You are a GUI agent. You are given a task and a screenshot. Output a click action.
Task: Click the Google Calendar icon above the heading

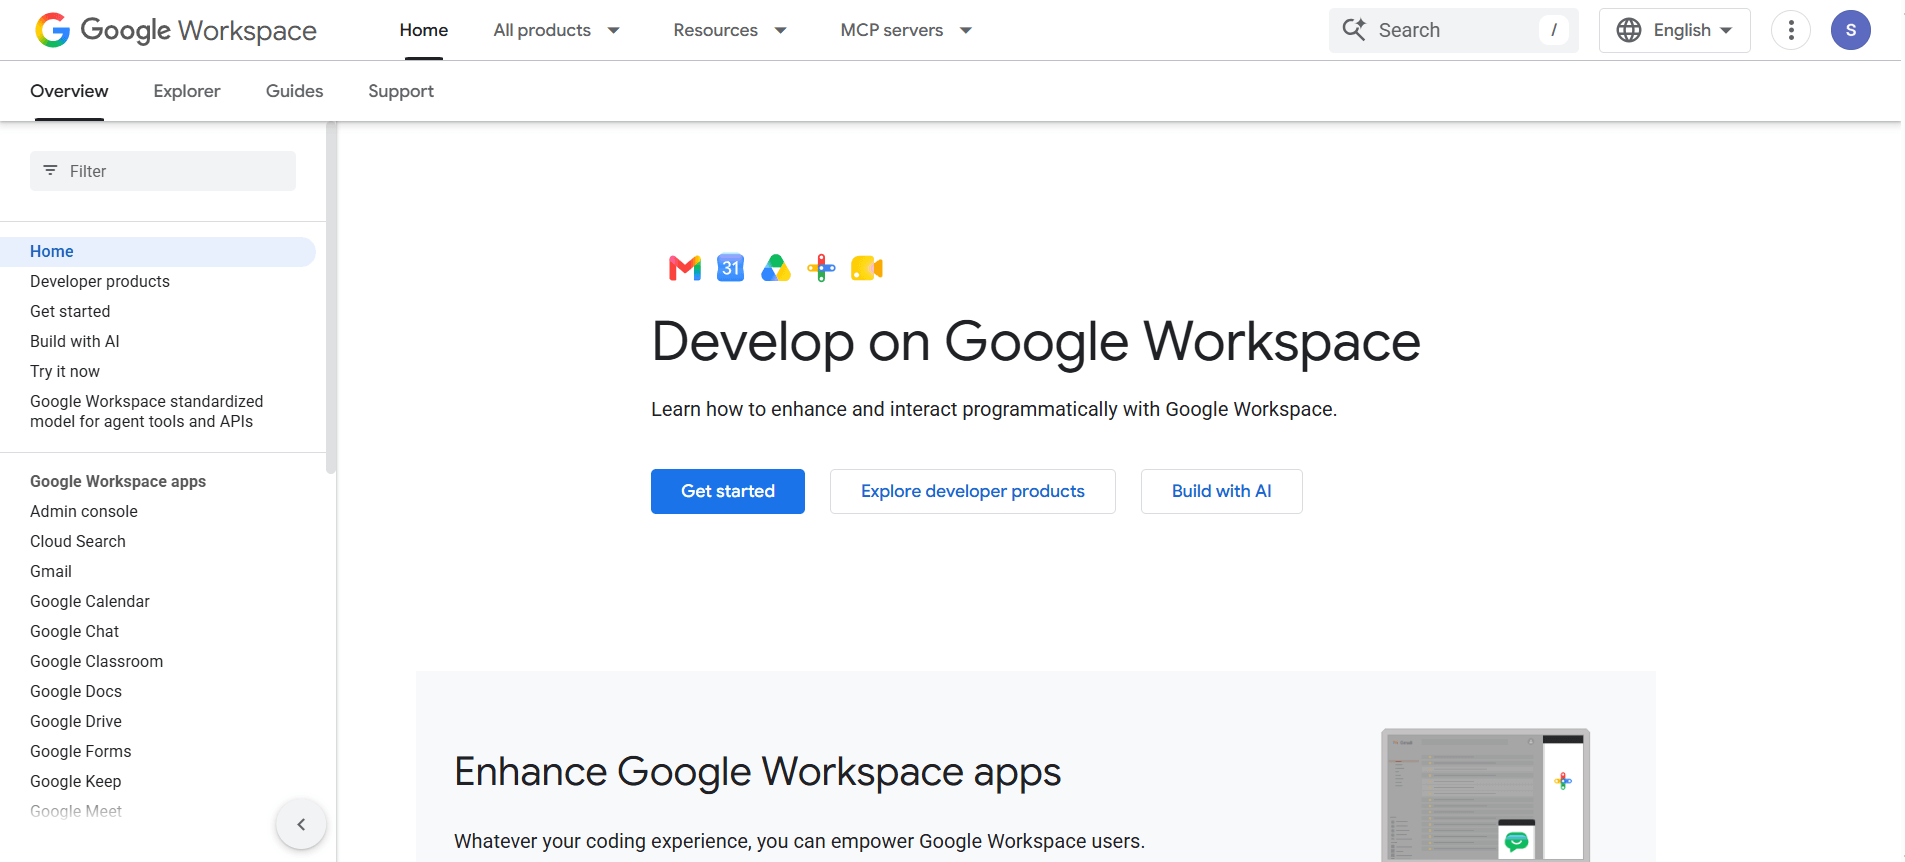pyautogui.click(x=731, y=268)
